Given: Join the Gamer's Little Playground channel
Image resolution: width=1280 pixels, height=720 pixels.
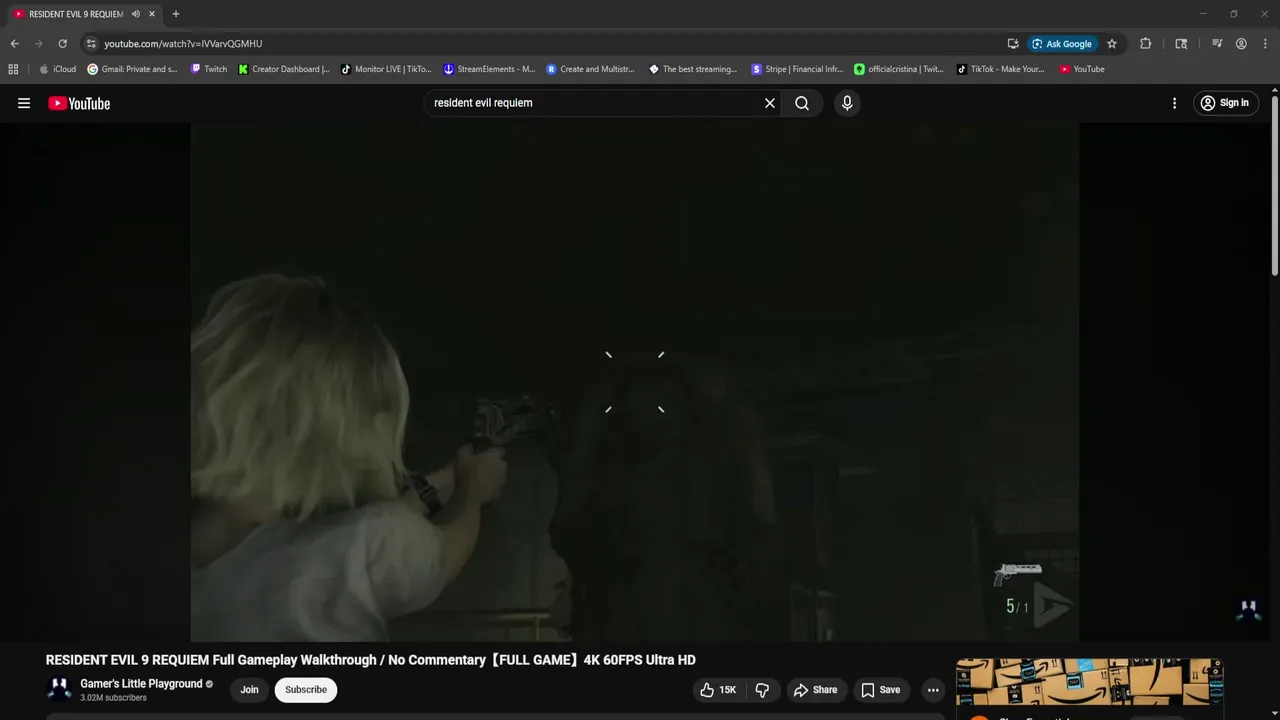Looking at the screenshot, I should coord(249,690).
